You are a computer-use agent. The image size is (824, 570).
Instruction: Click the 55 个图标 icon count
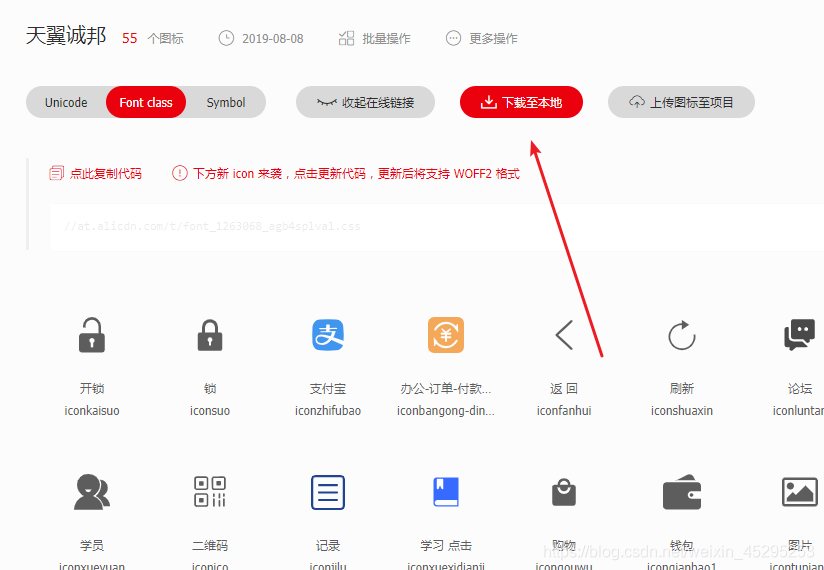pyautogui.click(x=153, y=38)
